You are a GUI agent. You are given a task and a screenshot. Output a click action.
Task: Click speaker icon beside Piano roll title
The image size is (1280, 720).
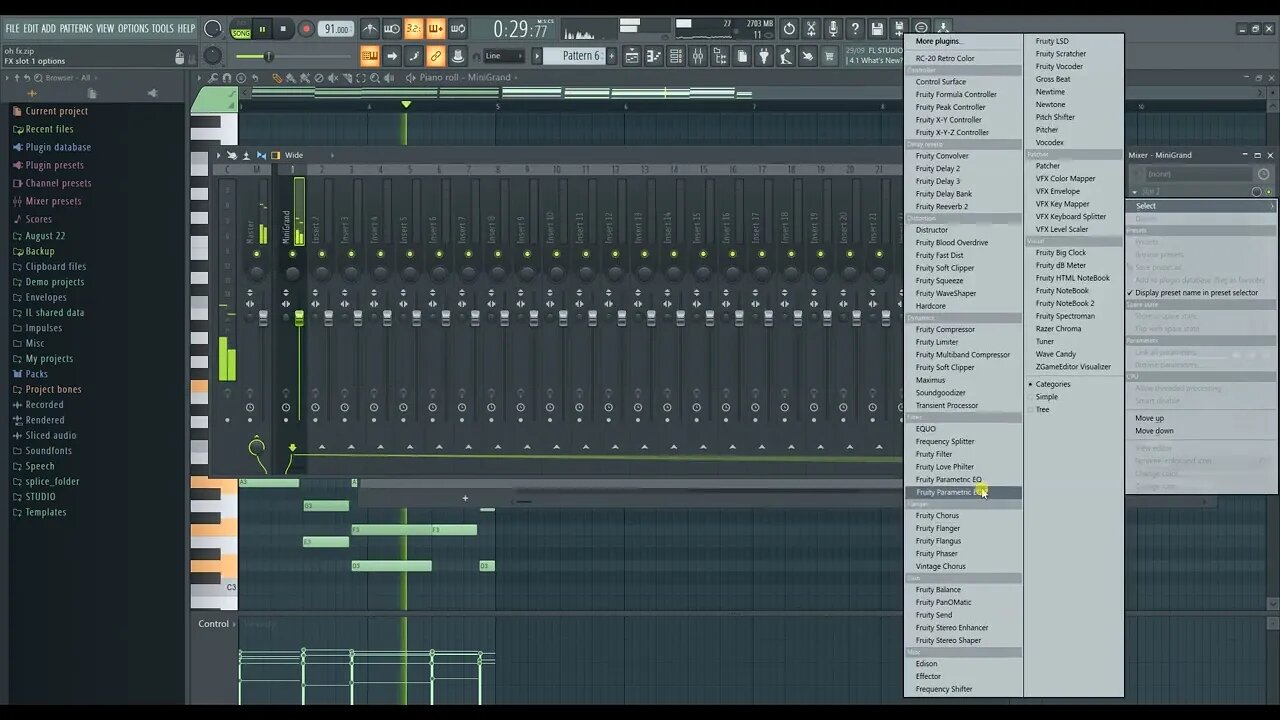tap(411, 78)
